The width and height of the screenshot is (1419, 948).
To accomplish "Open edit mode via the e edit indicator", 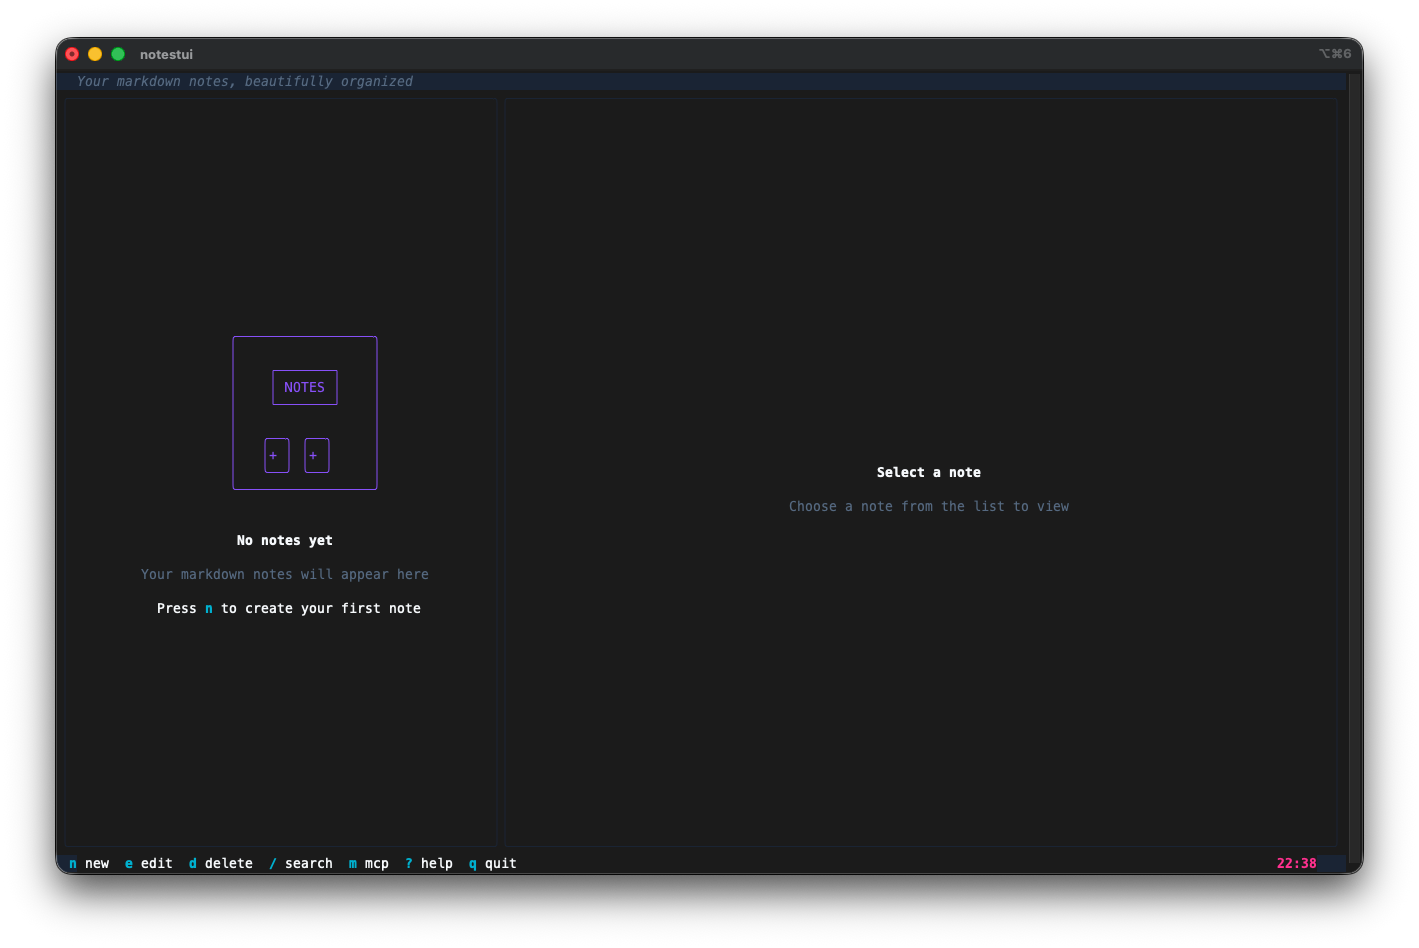I will 148,863.
